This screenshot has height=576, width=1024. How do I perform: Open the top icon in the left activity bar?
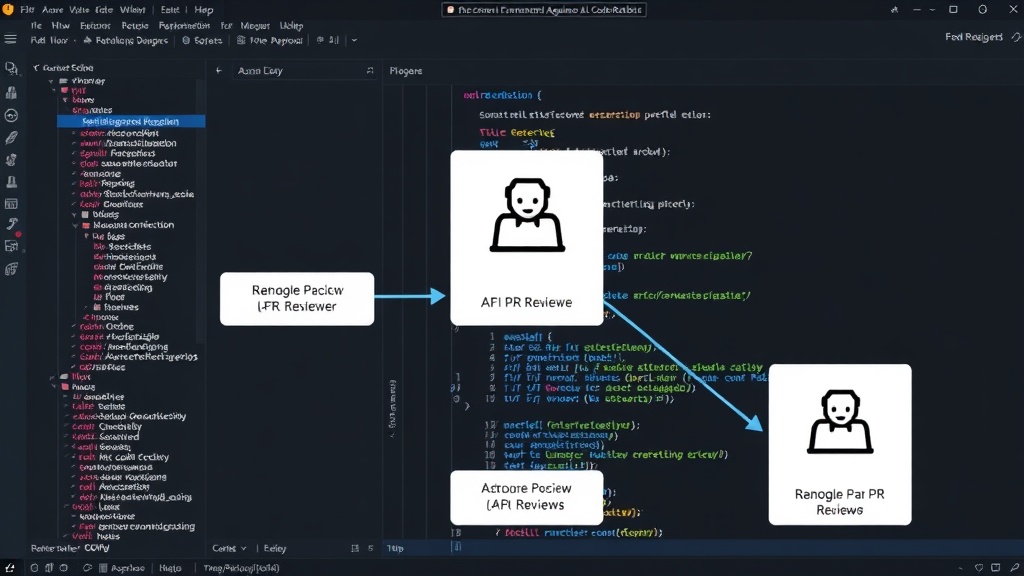[11, 68]
